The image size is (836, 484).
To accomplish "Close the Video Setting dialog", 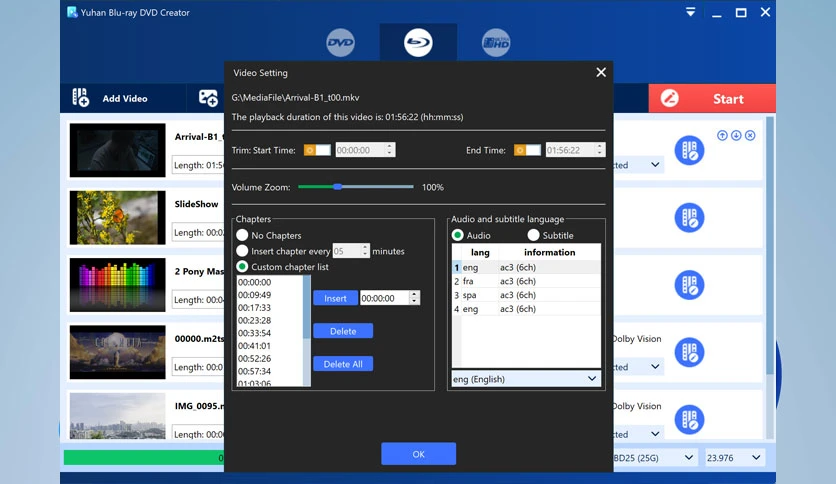I will 601,72.
